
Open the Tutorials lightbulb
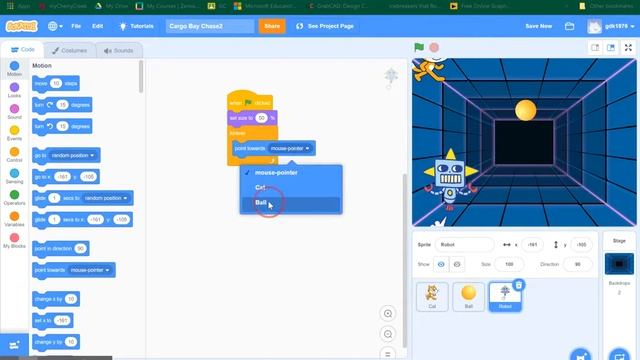coord(136,26)
